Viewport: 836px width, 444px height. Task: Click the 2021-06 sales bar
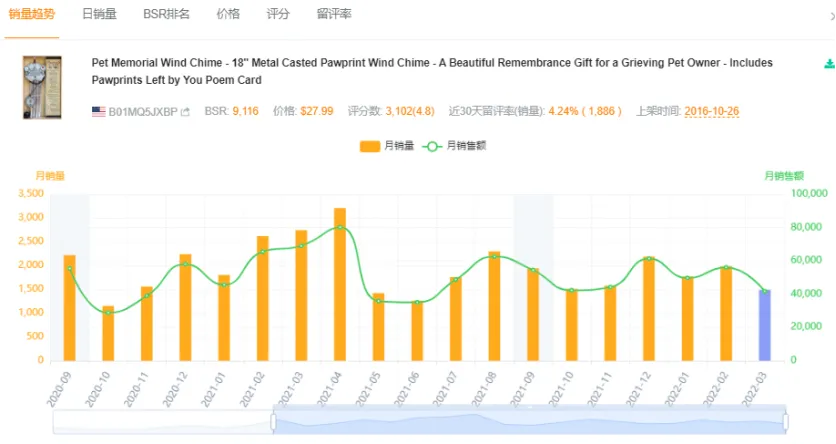tap(417, 331)
